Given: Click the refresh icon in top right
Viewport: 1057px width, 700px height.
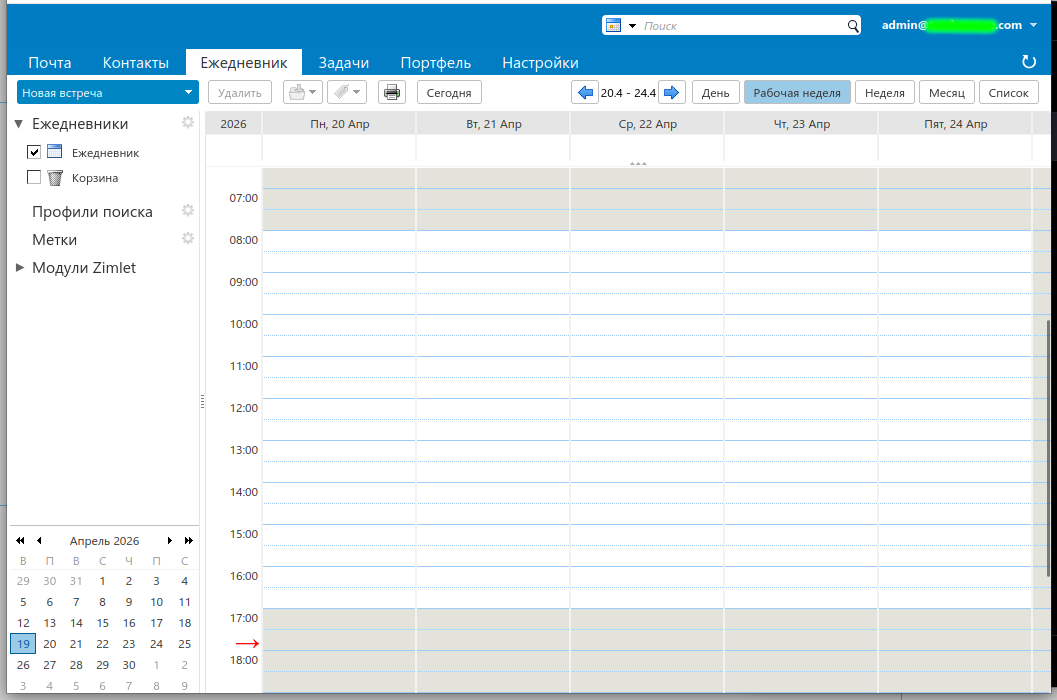Looking at the screenshot, I should pyautogui.click(x=1029, y=62).
